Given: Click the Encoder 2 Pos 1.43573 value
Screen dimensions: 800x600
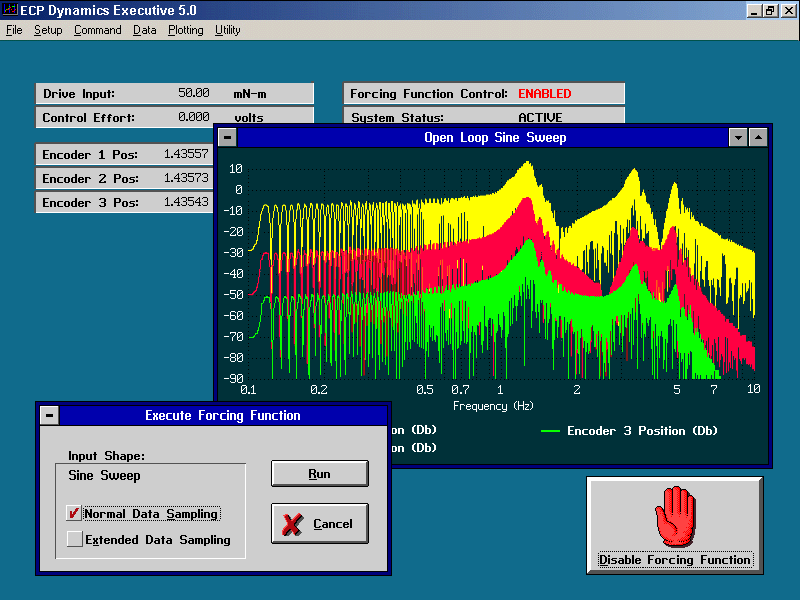Looking at the screenshot, I should (186, 178).
